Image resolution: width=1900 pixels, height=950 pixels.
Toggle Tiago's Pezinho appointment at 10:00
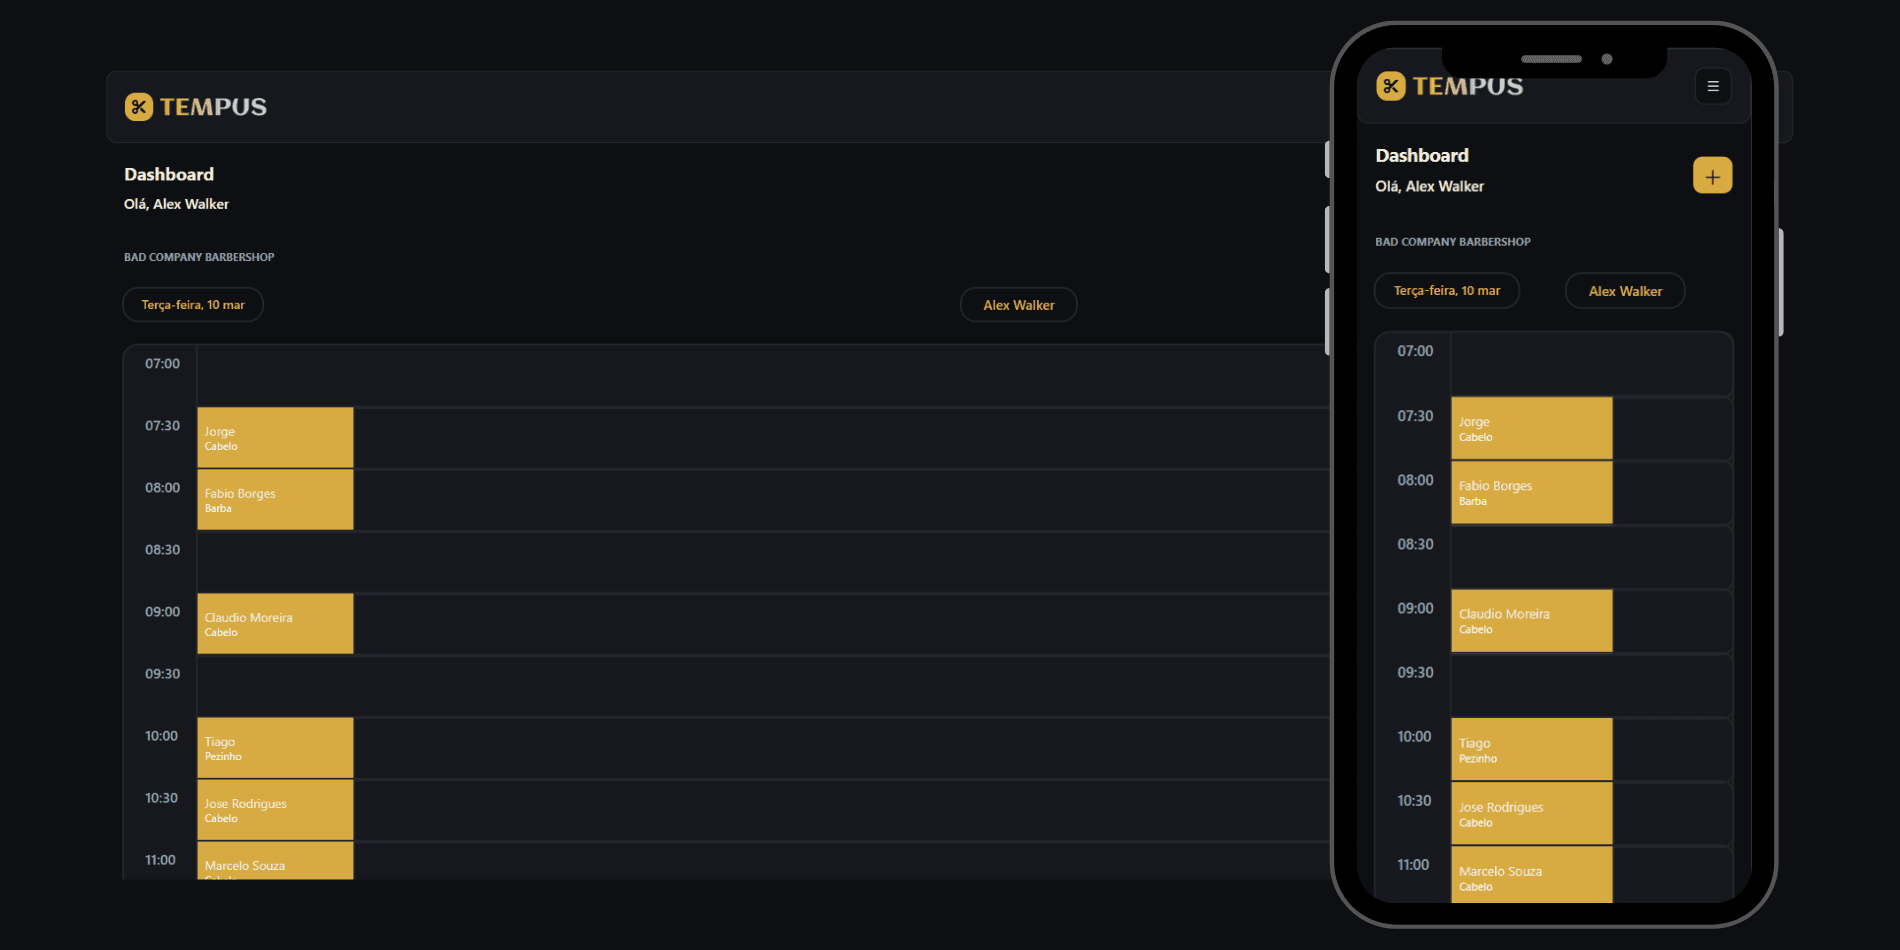pyautogui.click(x=275, y=746)
